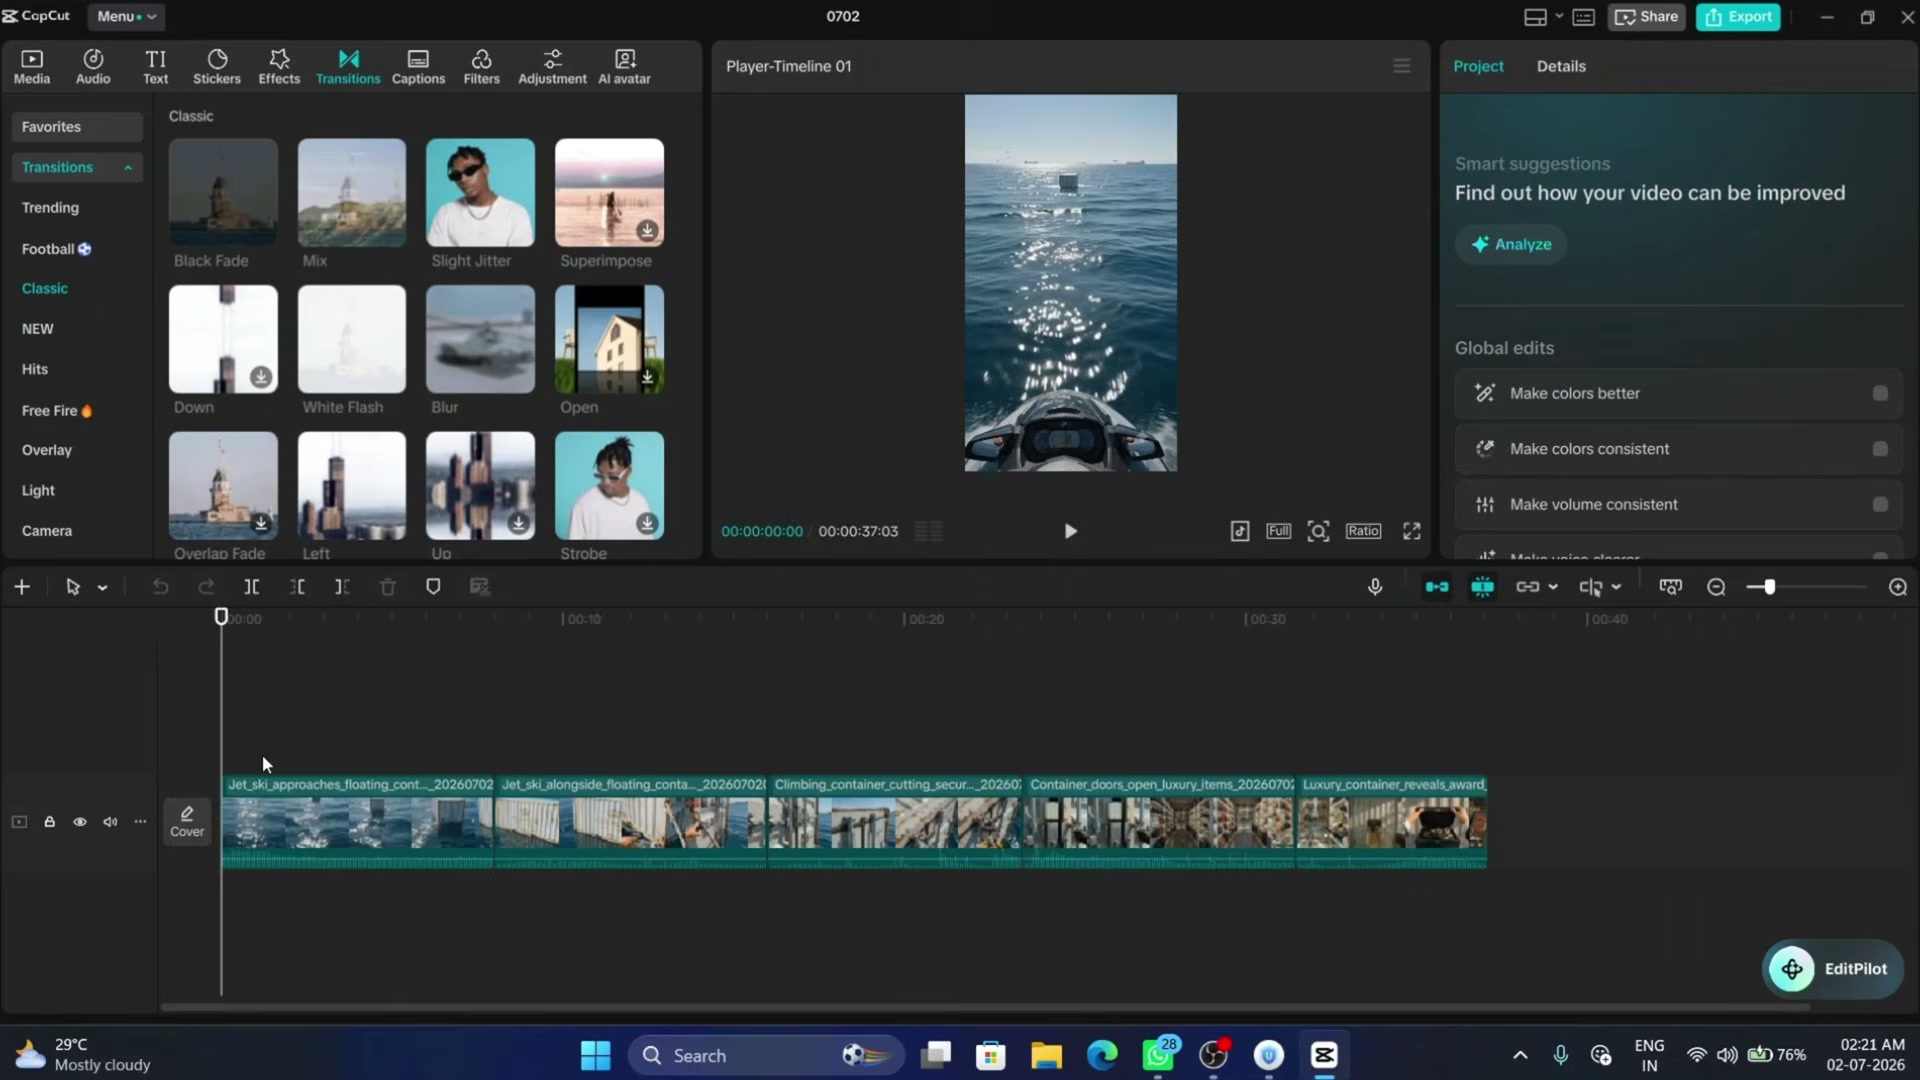Enable Make colors consistent checkbox

click(1880, 449)
